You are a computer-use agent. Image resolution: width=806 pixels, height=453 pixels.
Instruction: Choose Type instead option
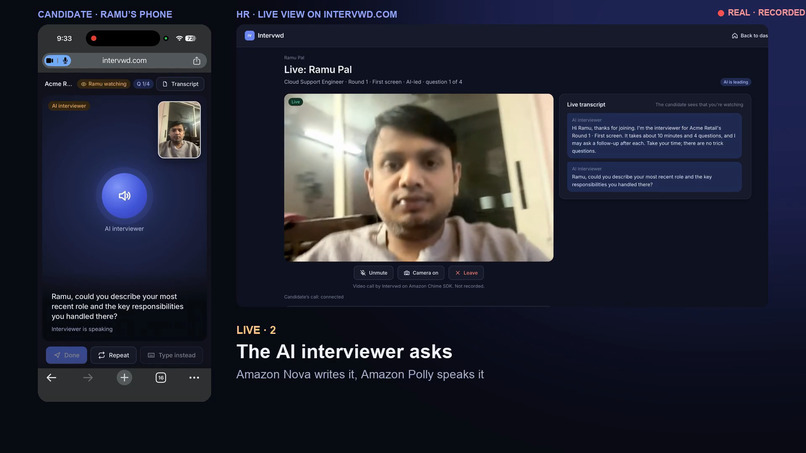point(172,355)
